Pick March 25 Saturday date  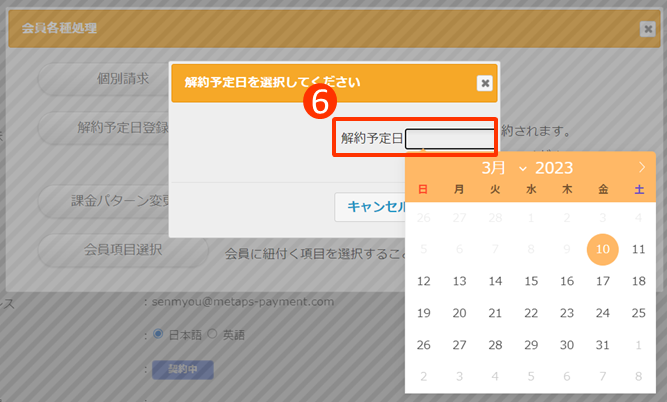coord(639,313)
